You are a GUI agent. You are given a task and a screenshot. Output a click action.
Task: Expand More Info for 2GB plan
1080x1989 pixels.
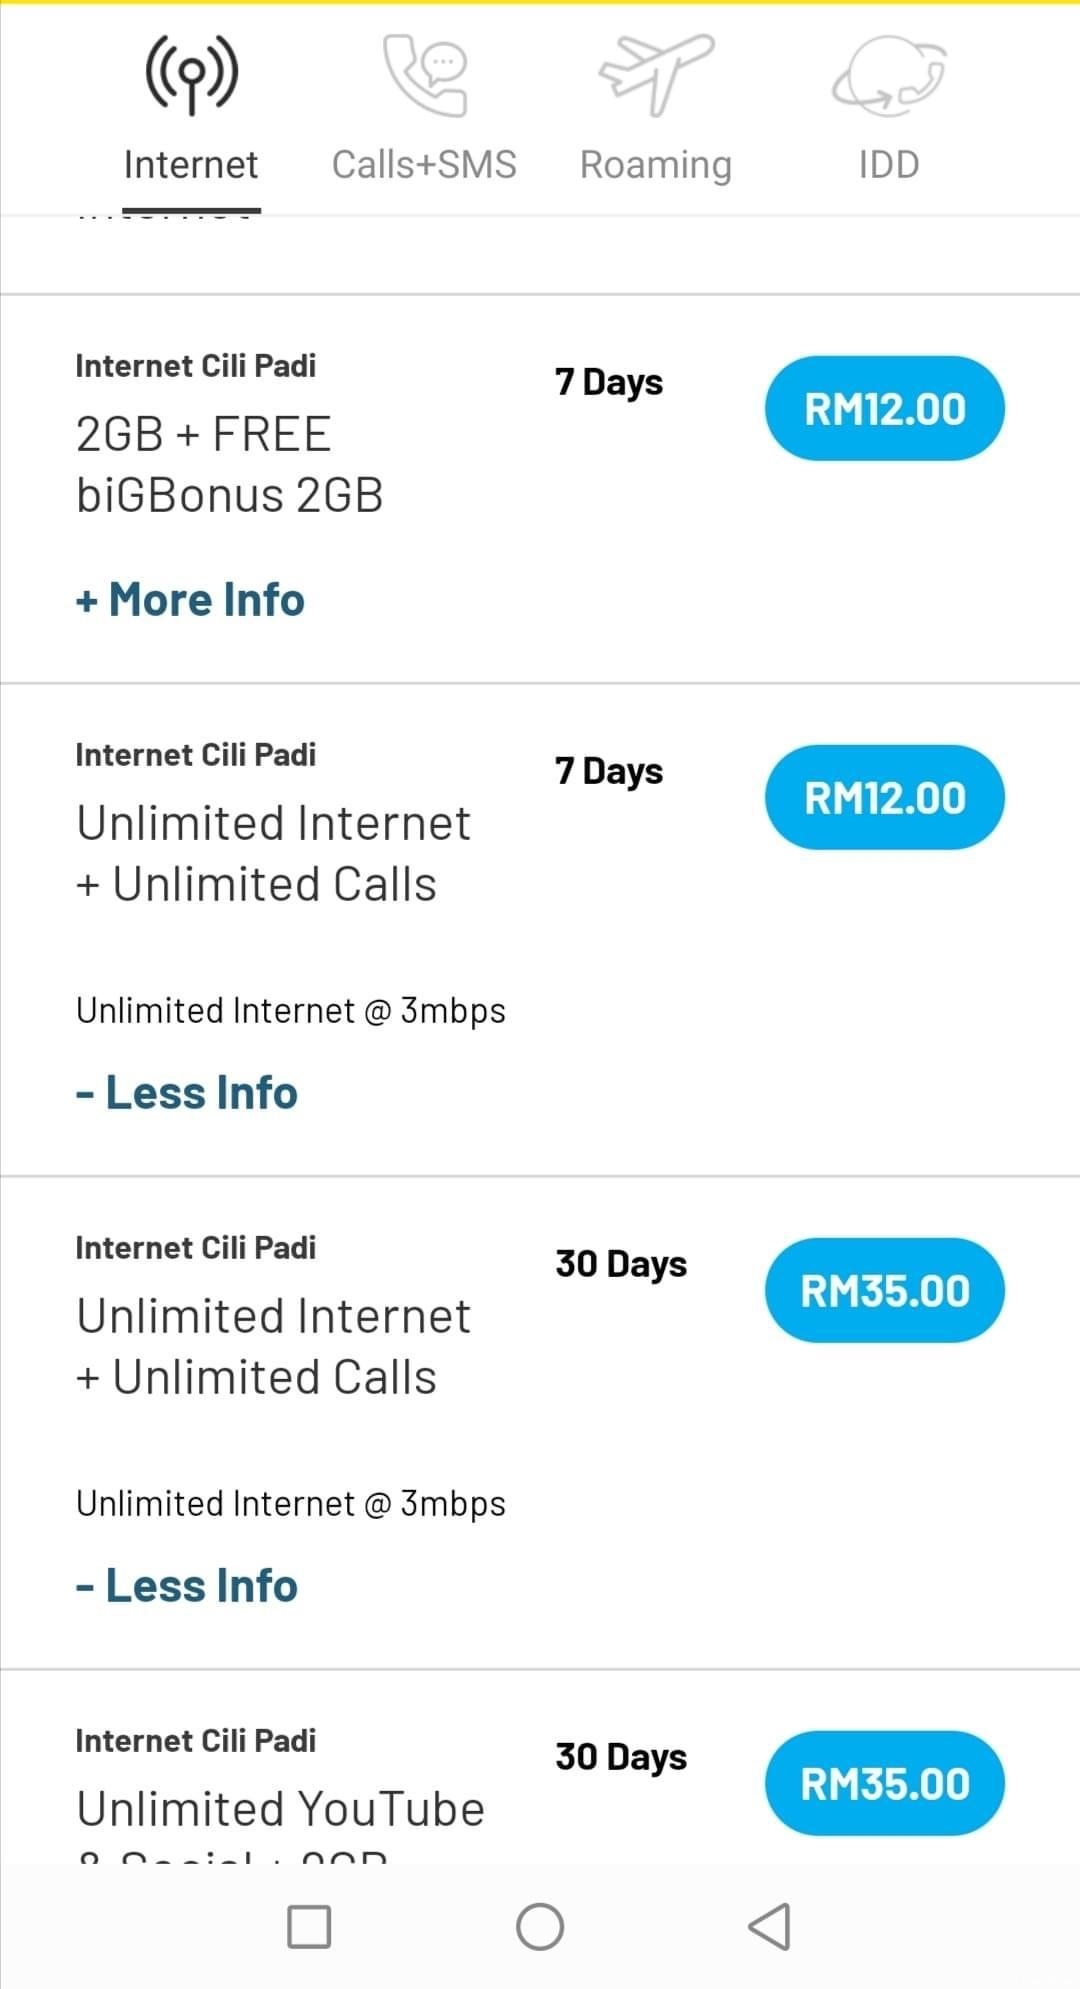pos(191,600)
